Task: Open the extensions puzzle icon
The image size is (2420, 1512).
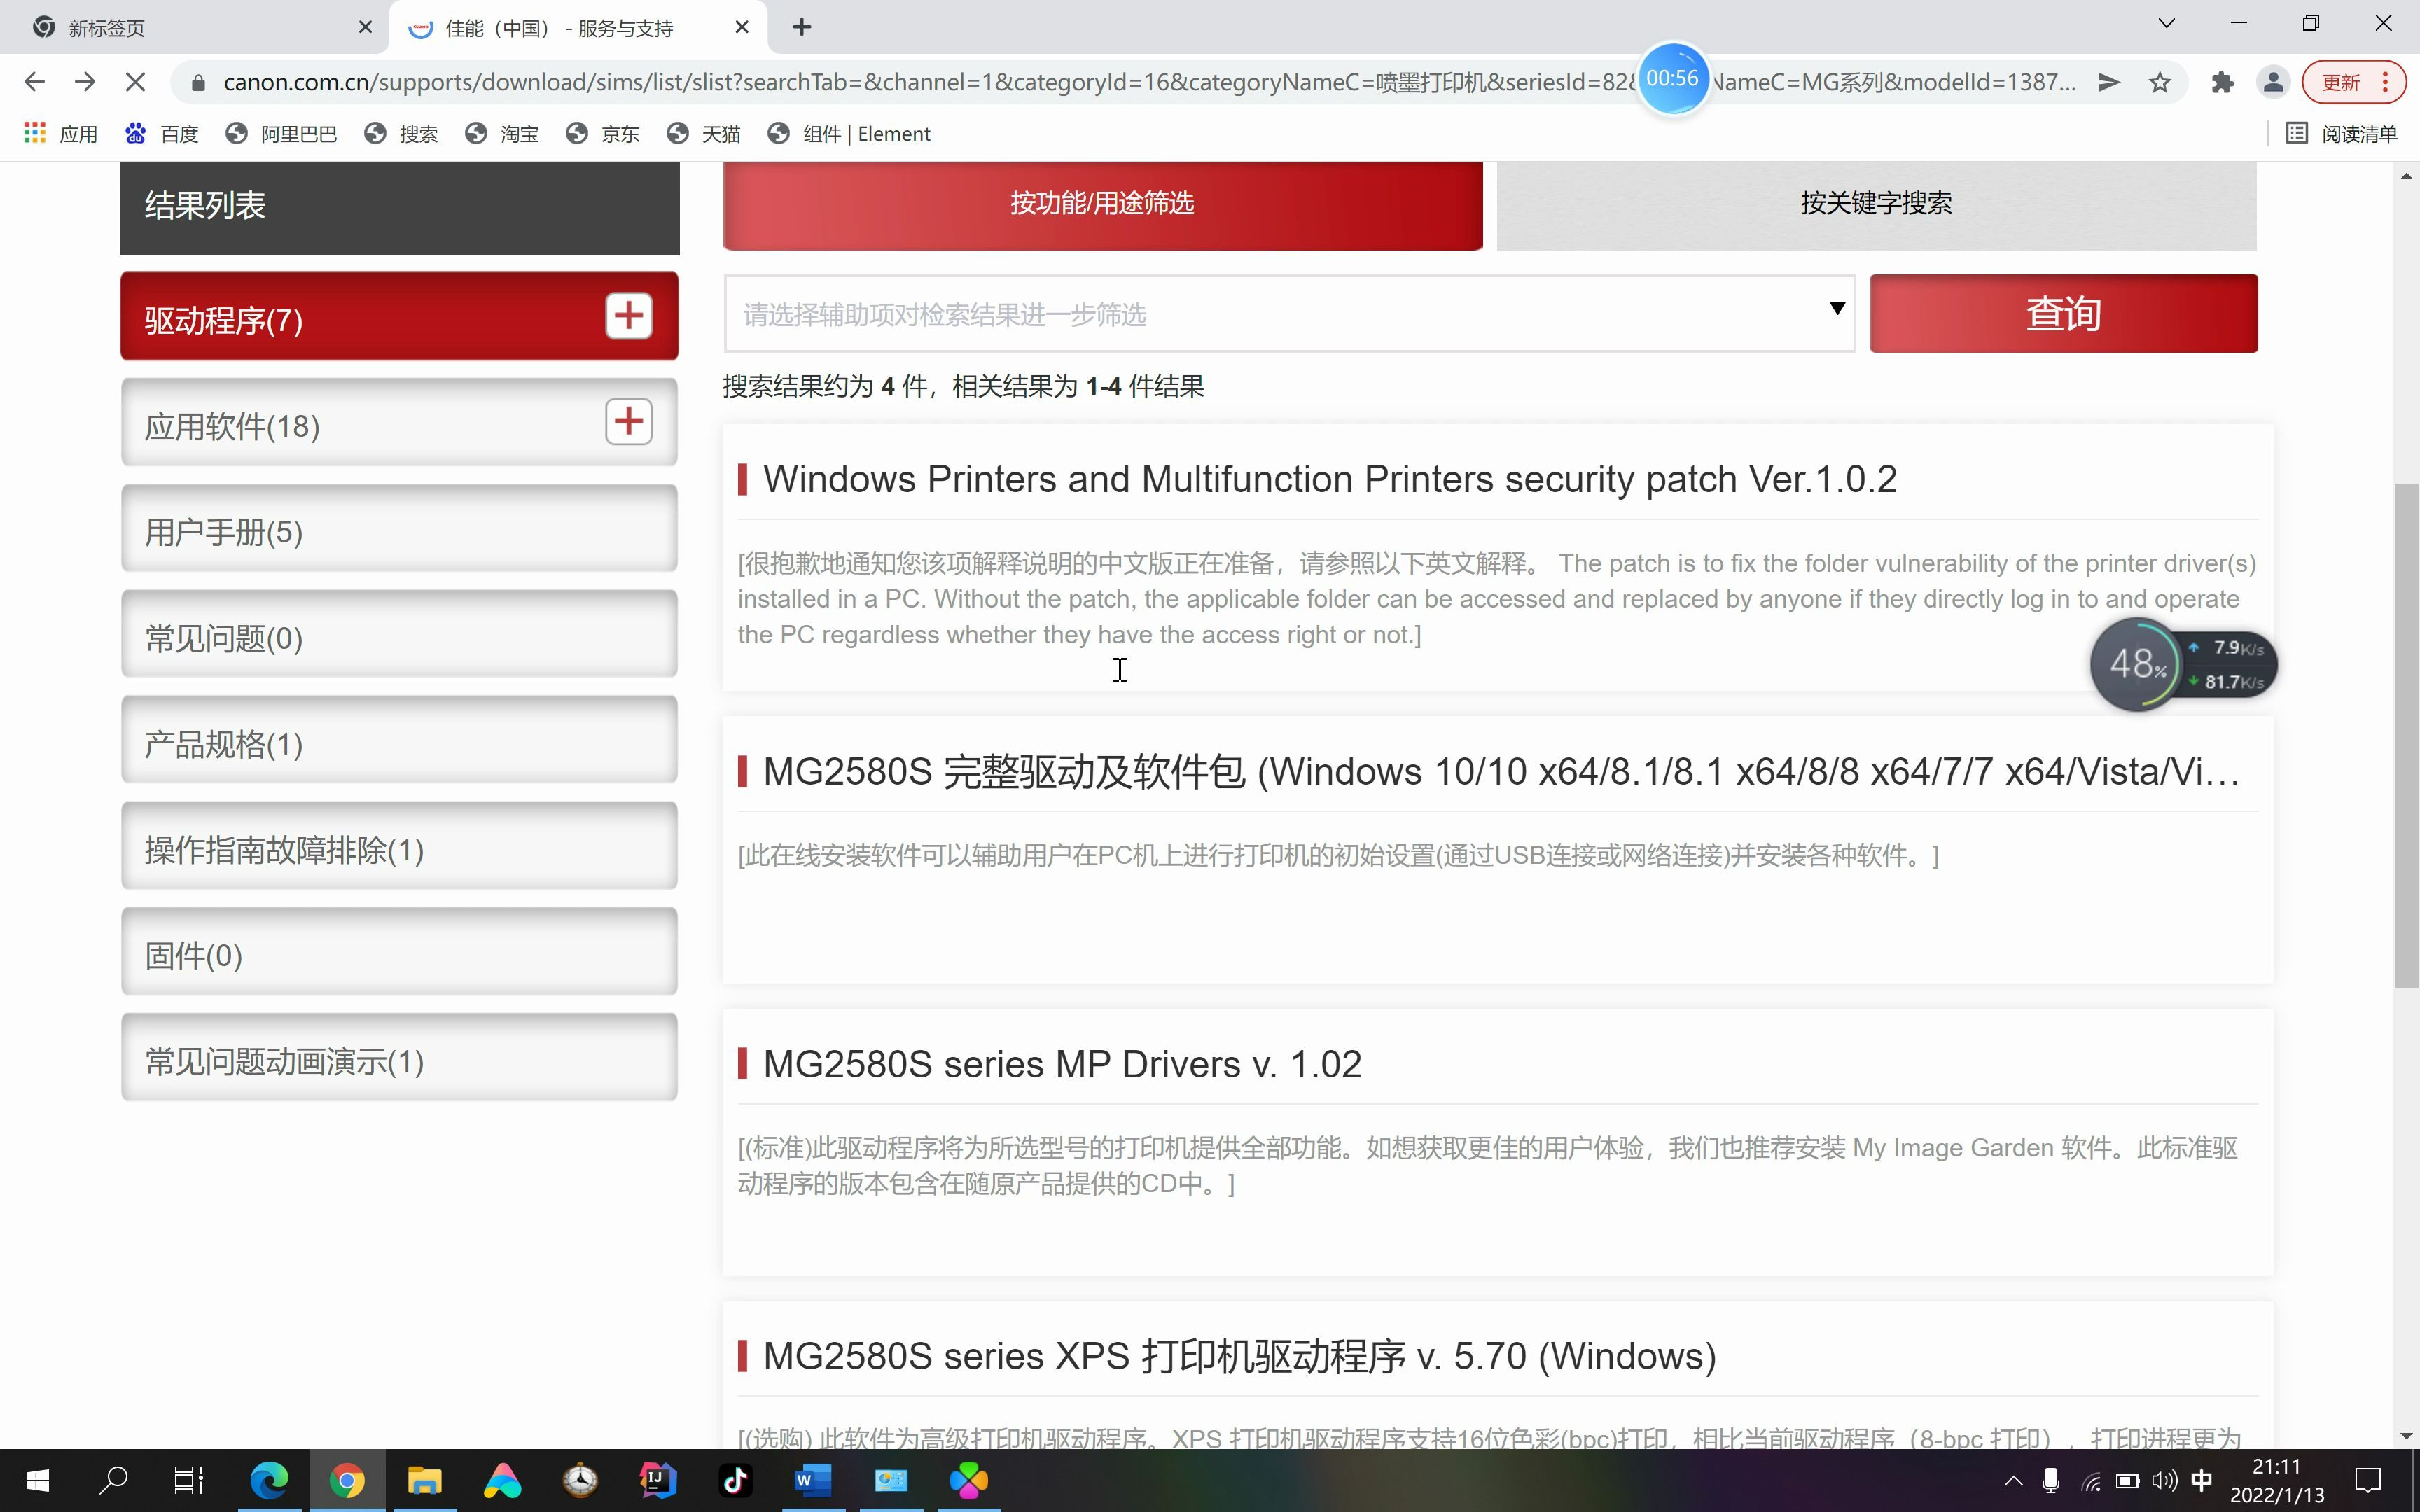Action: [x=2222, y=82]
